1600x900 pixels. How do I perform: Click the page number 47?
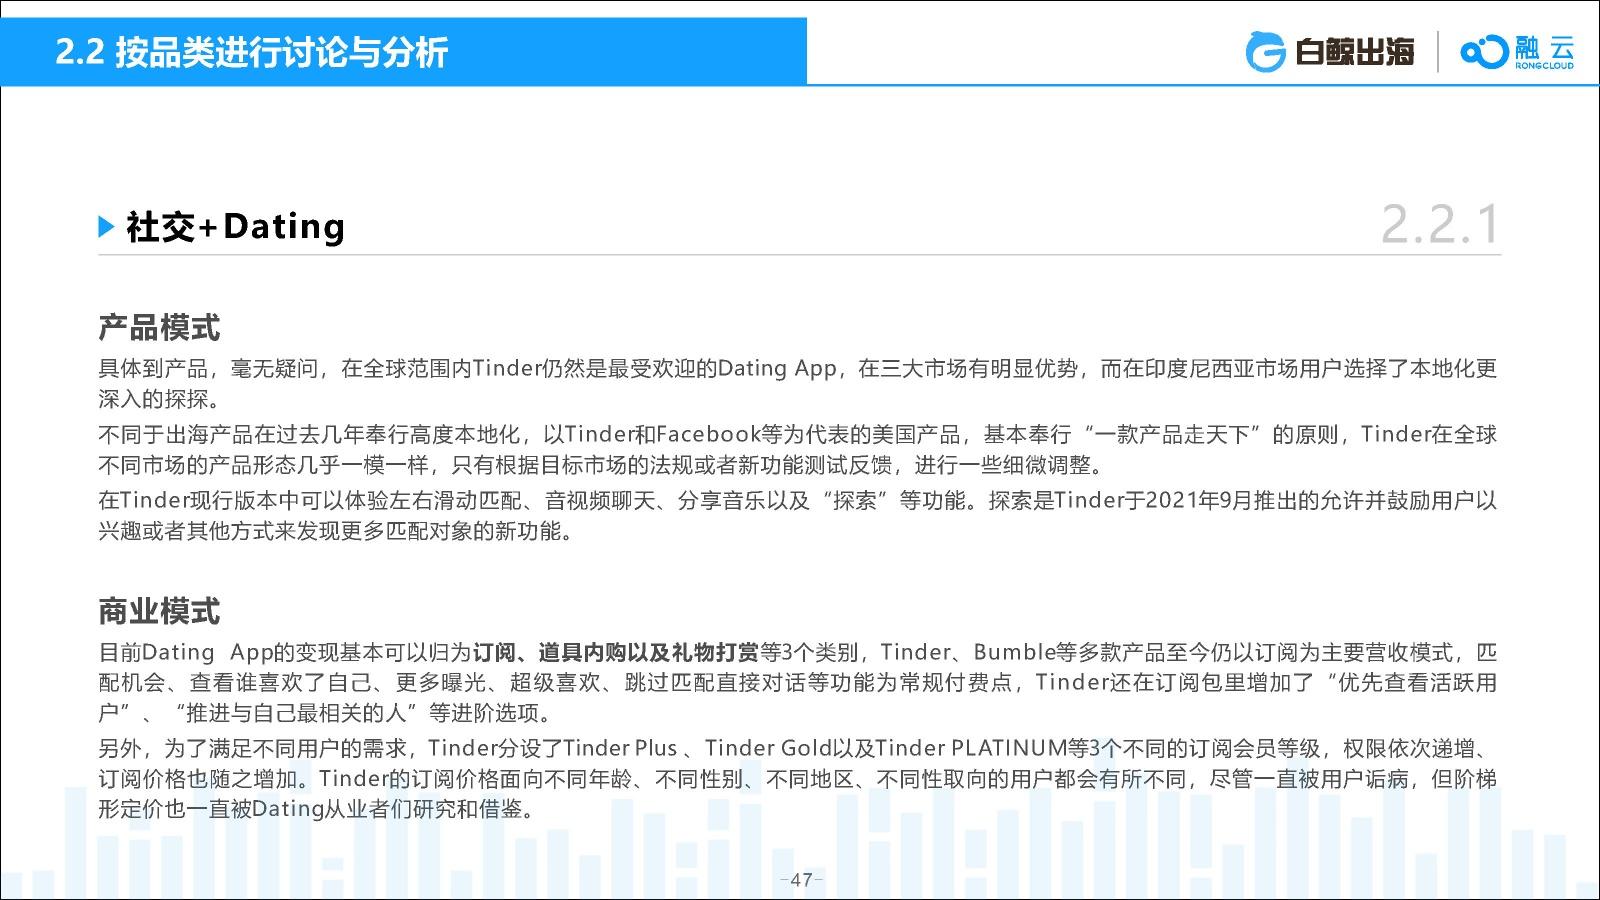click(801, 880)
